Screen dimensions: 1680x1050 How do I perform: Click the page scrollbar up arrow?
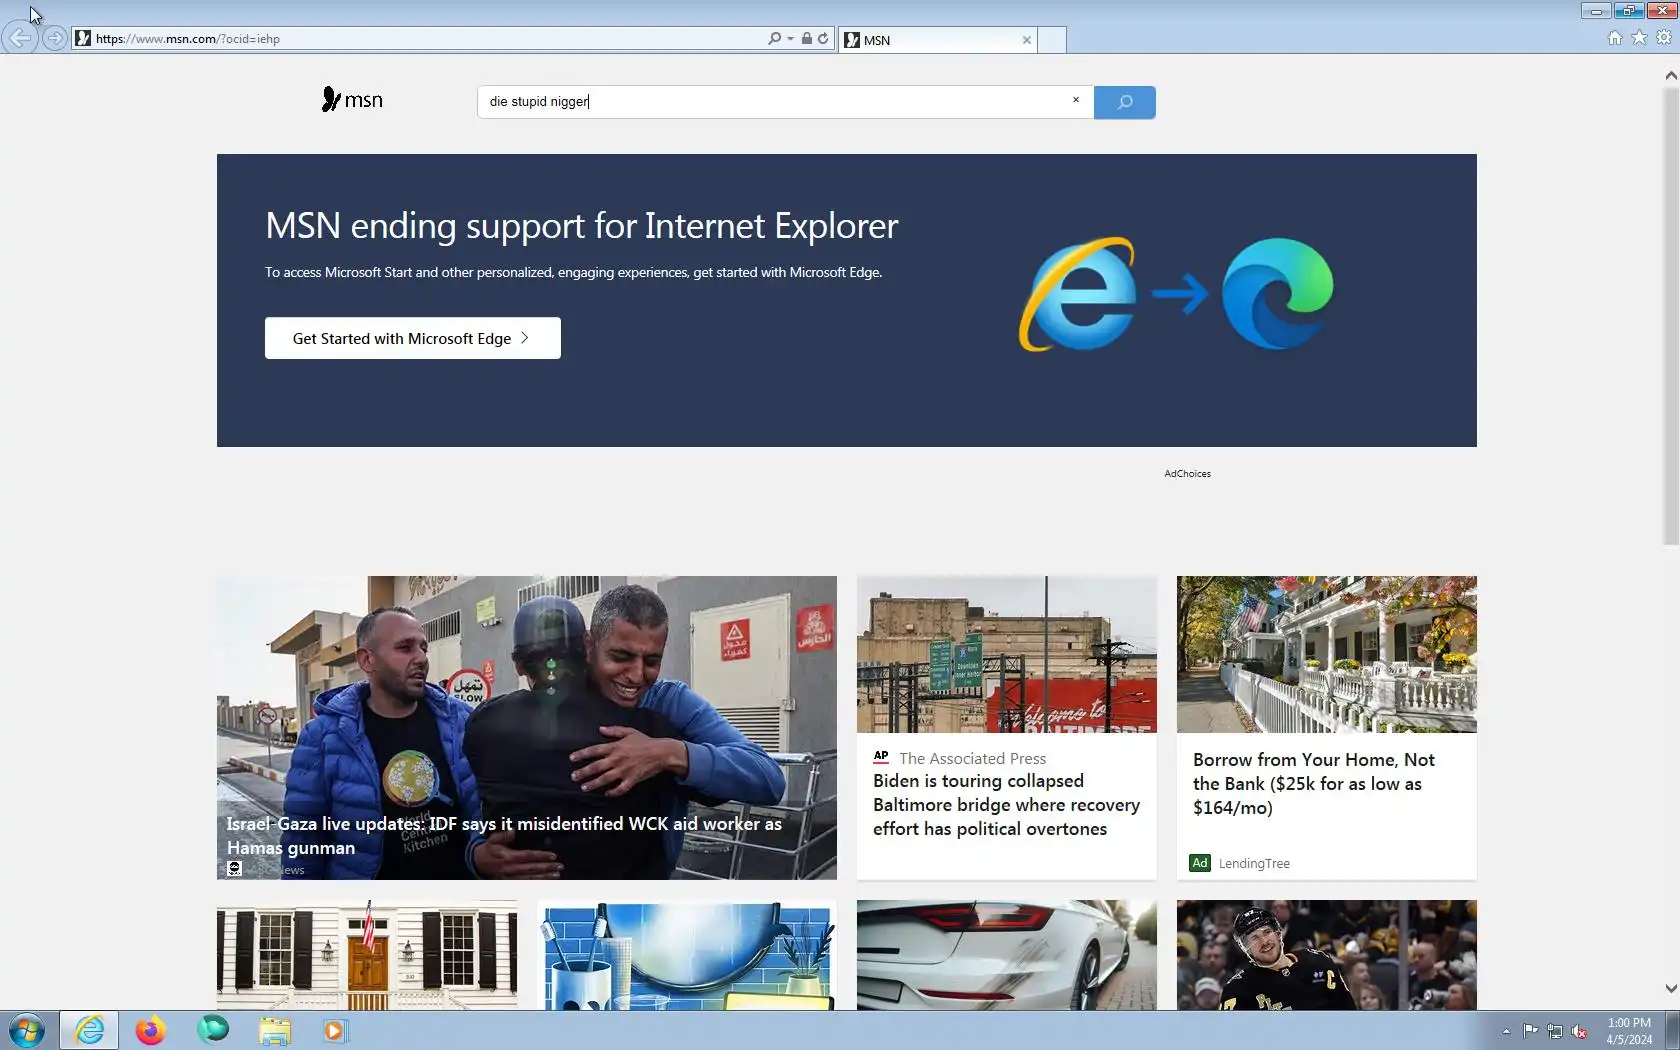(x=1671, y=75)
